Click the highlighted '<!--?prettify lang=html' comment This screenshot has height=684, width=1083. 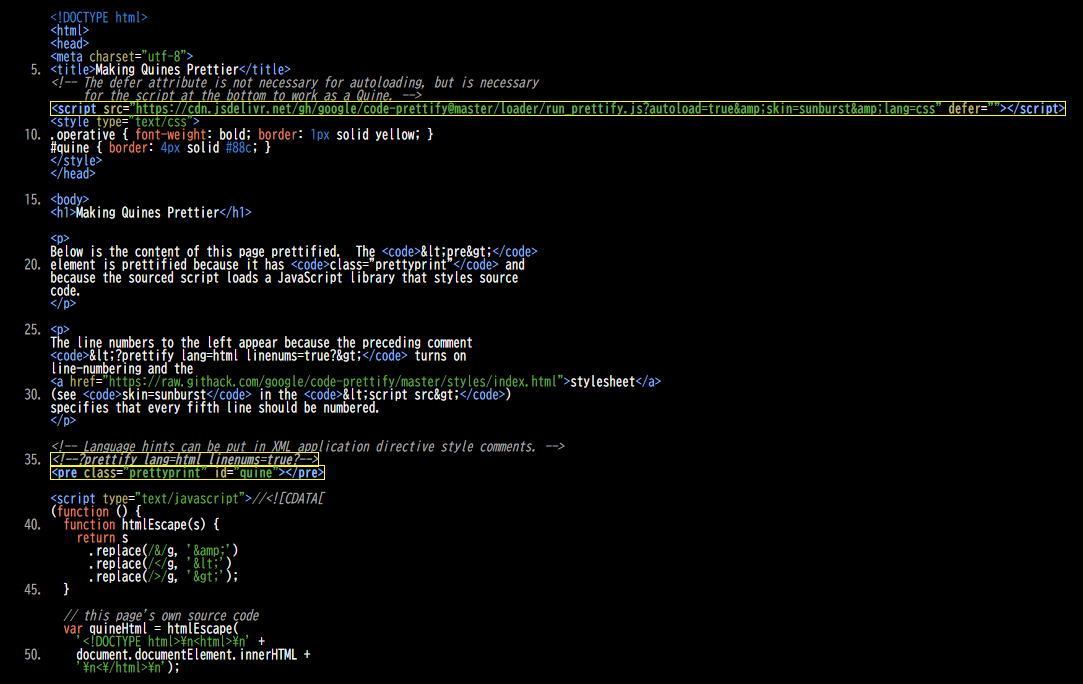pyautogui.click(x=184, y=459)
